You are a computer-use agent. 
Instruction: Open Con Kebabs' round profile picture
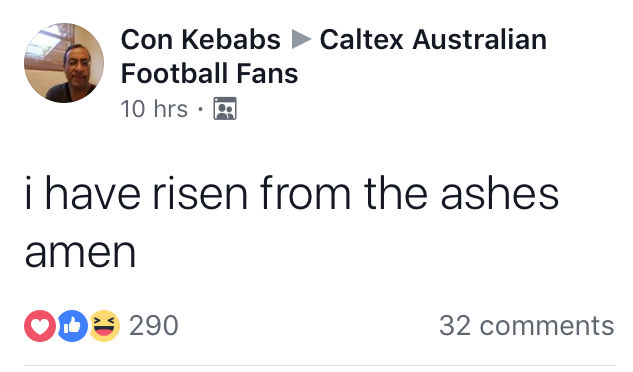click(x=64, y=63)
